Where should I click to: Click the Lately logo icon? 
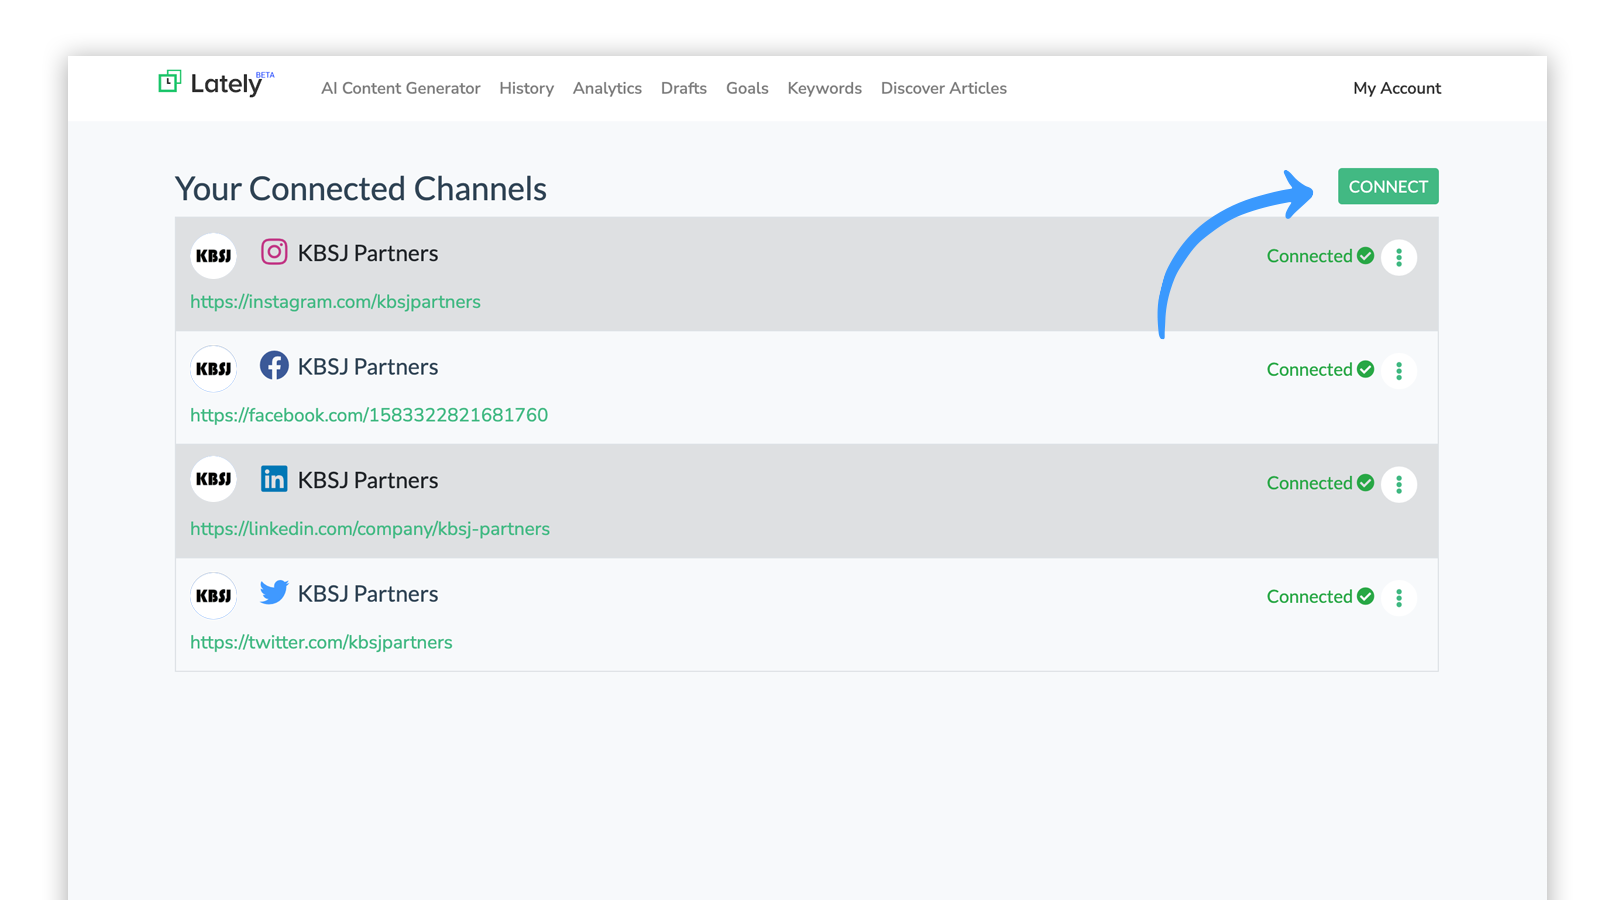[169, 82]
